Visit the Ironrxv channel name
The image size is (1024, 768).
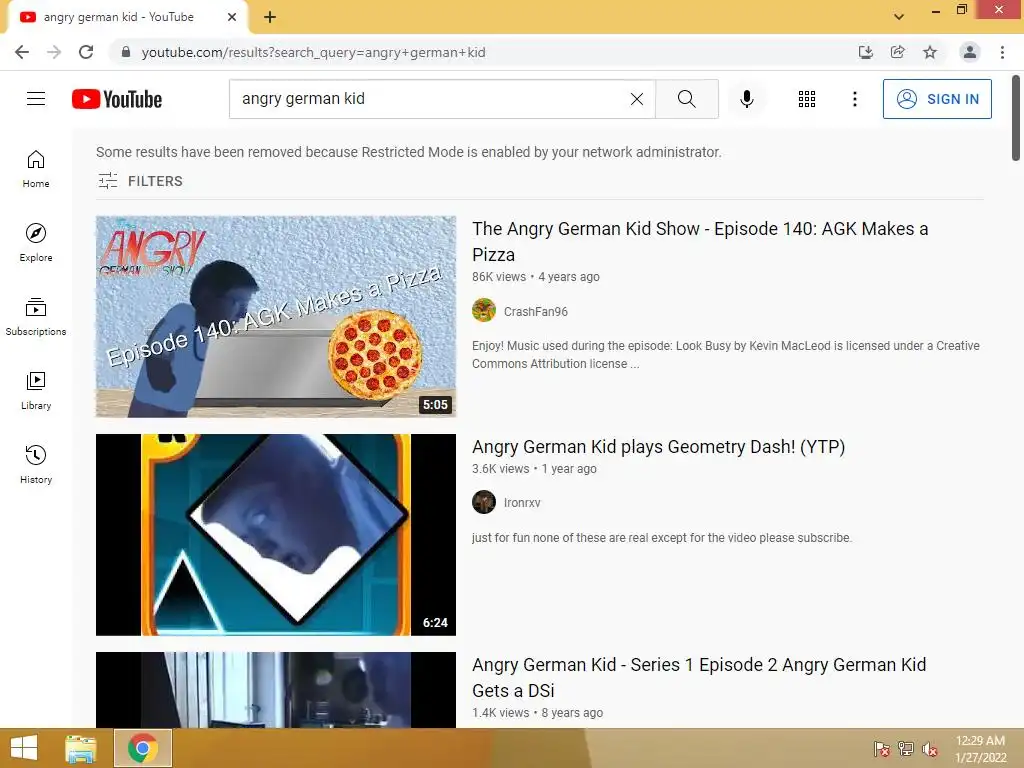point(522,503)
